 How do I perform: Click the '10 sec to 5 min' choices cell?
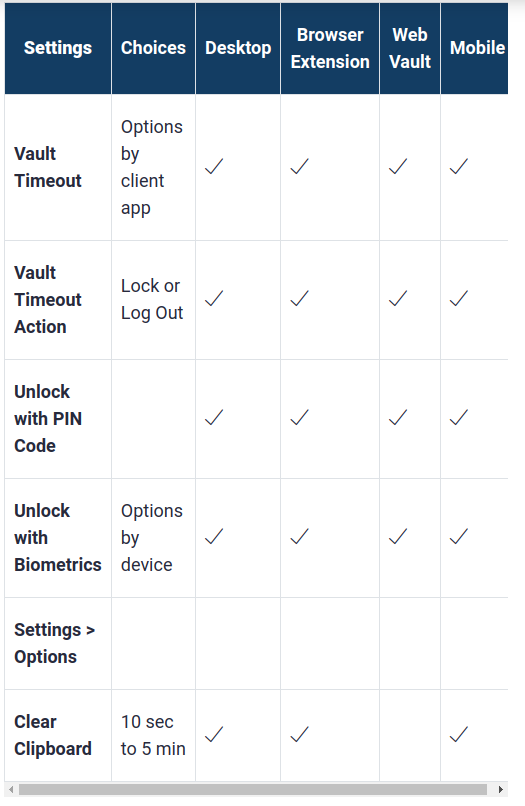point(153,735)
